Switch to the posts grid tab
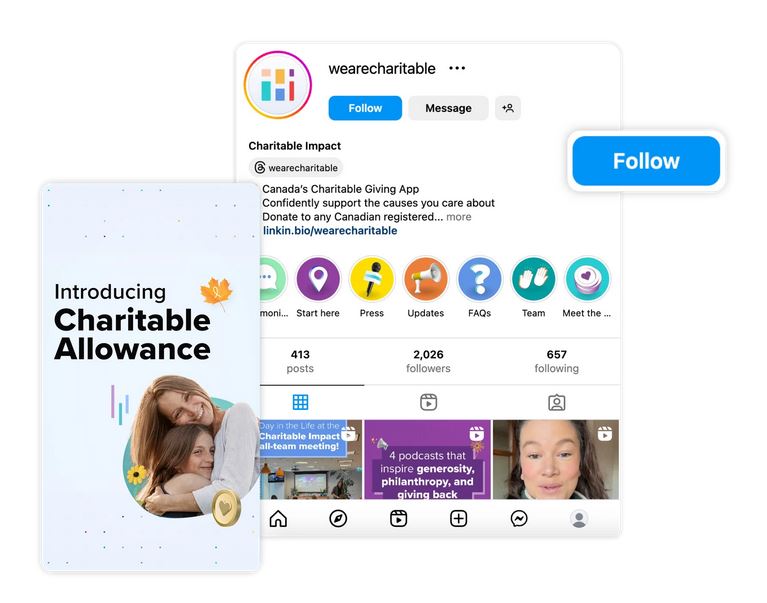 pos(300,402)
